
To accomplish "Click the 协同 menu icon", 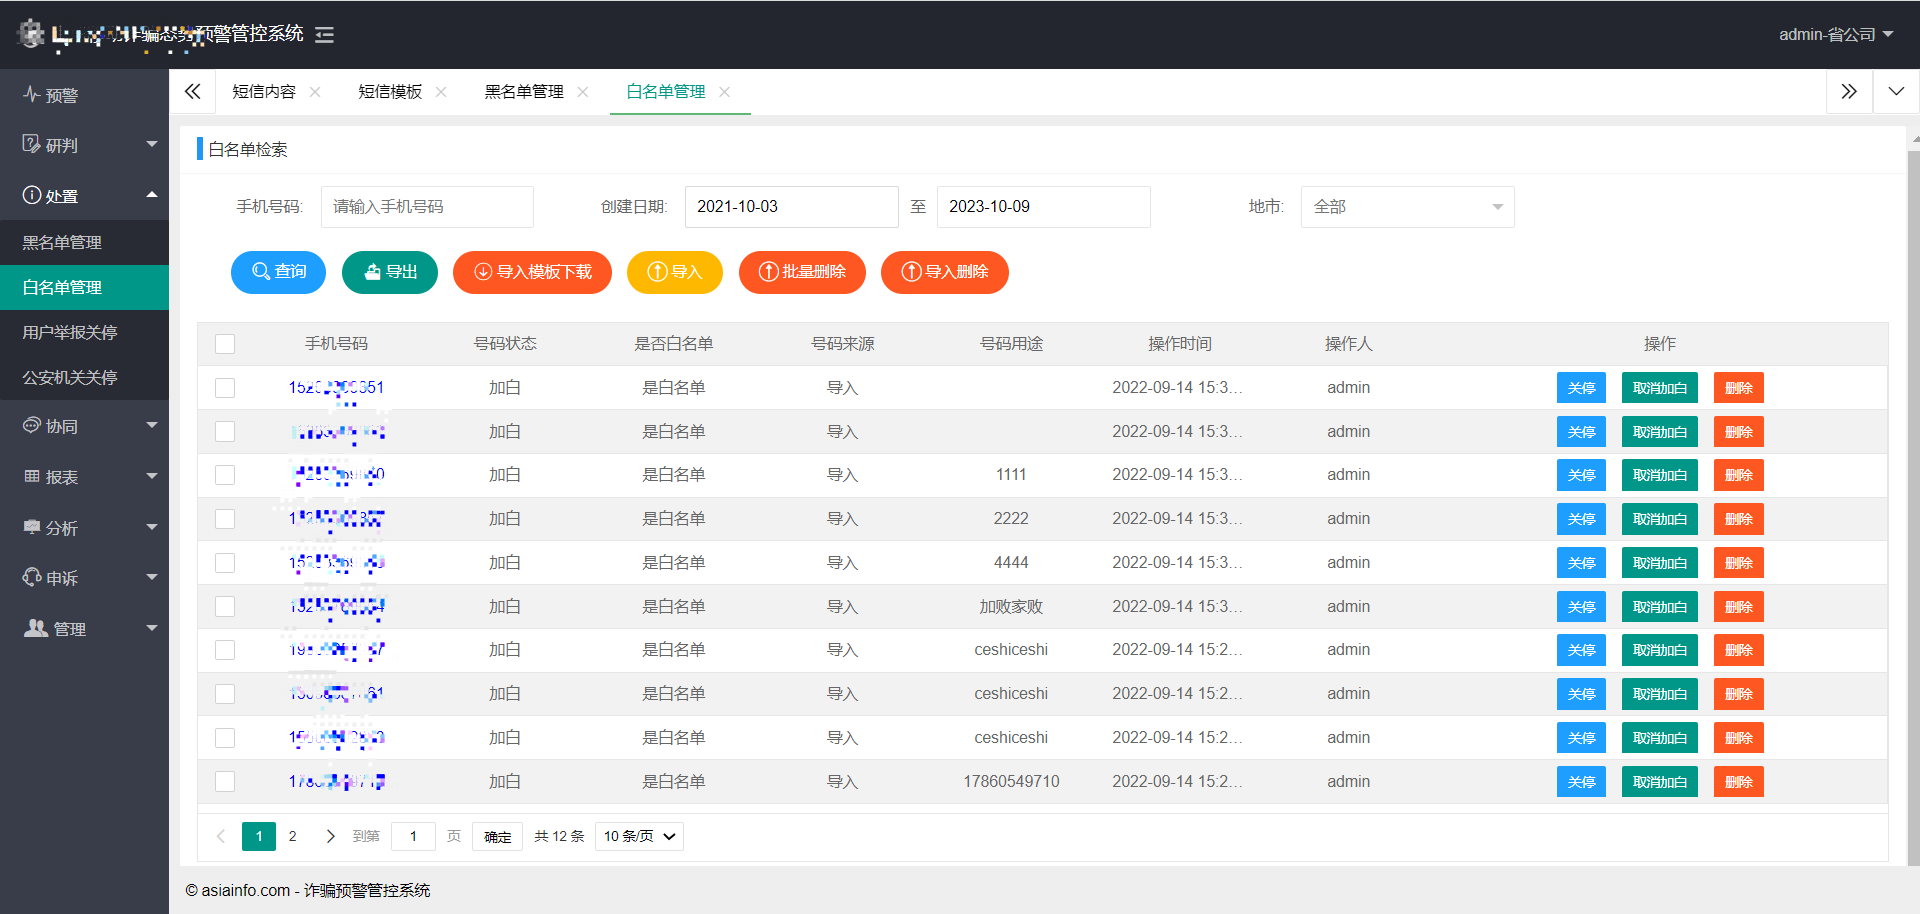I will pyautogui.click(x=32, y=425).
